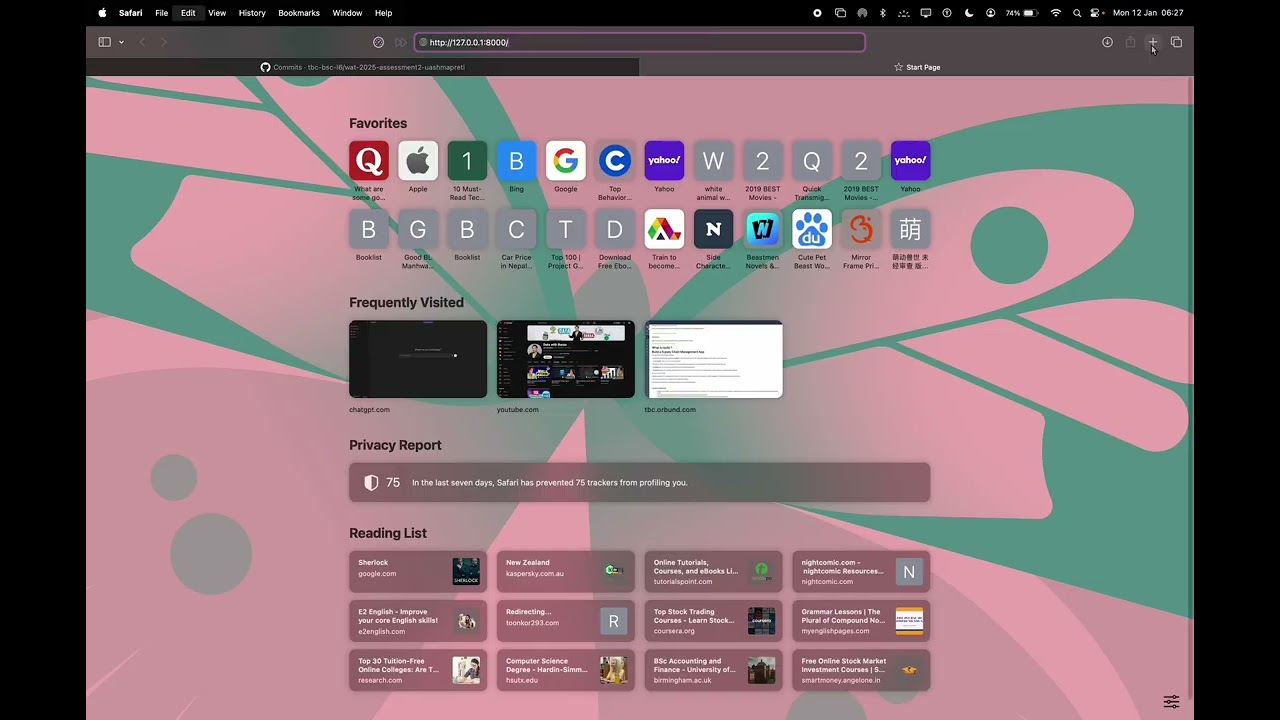
Task: Open the New Zealand reading list item
Action: click(x=566, y=572)
